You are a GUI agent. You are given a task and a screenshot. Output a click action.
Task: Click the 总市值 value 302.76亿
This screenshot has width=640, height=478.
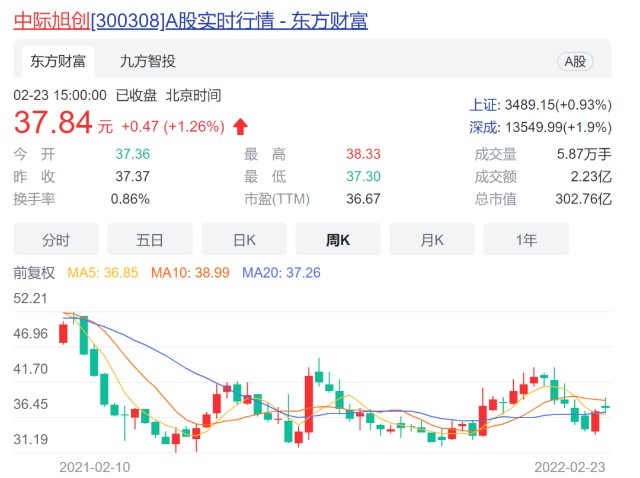click(583, 199)
